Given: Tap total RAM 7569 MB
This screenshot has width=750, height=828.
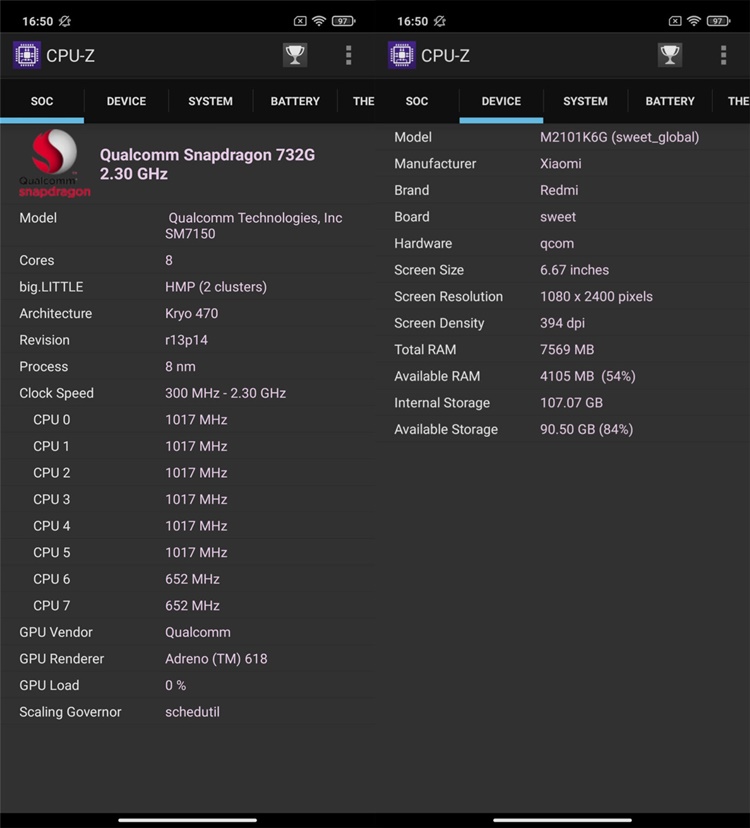Looking at the screenshot, I should tap(567, 350).
